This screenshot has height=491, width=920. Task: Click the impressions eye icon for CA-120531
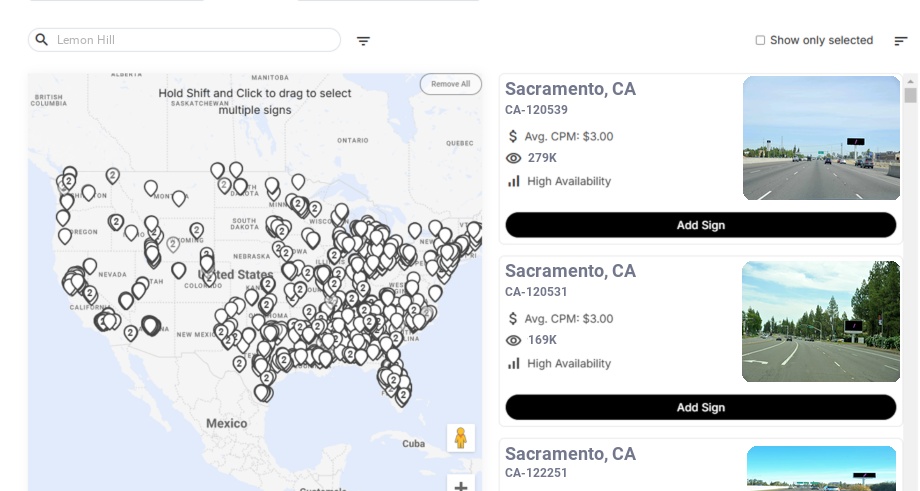pos(514,340)
